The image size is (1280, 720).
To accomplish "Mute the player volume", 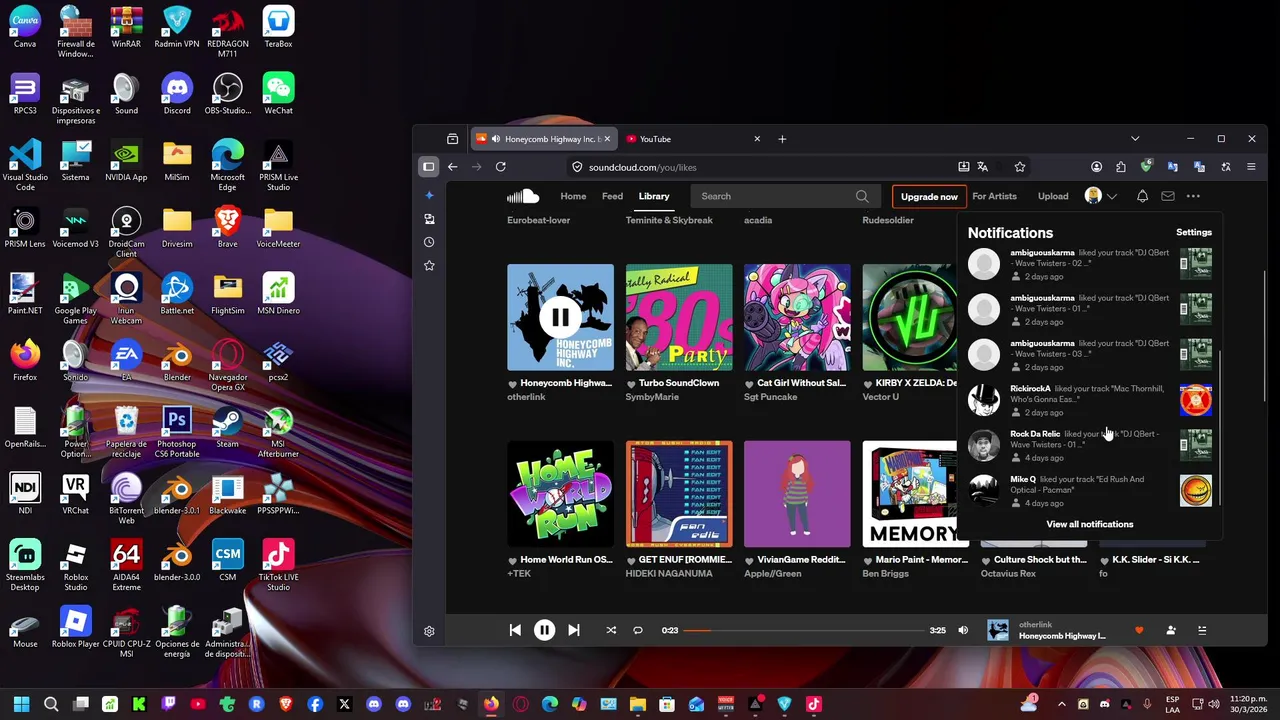I will (x=963, y=630).
